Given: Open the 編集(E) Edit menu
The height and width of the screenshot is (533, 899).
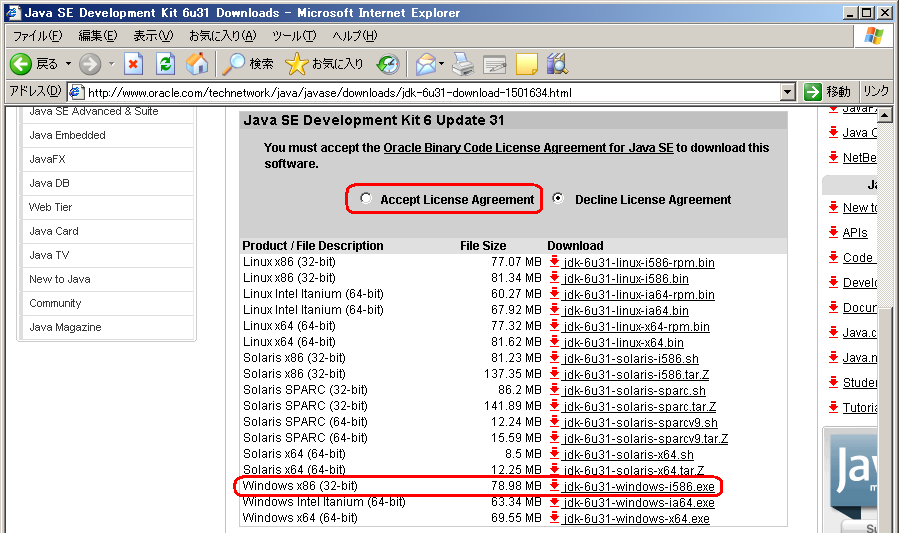Looking at the screenshot, I should click(97, 36).
